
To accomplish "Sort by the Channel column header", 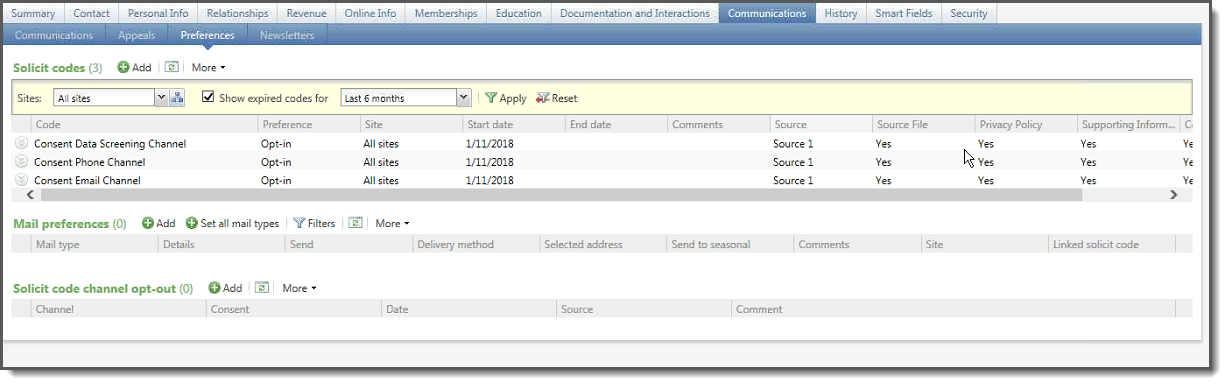I will pos(118,309).
